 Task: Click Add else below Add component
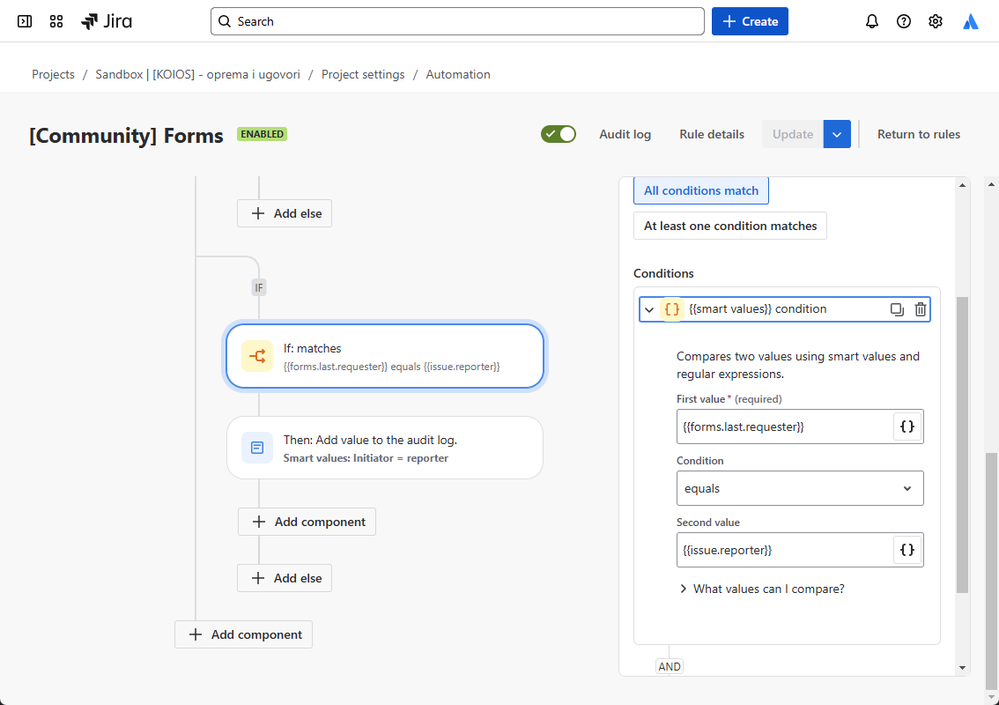click(284, 578)
